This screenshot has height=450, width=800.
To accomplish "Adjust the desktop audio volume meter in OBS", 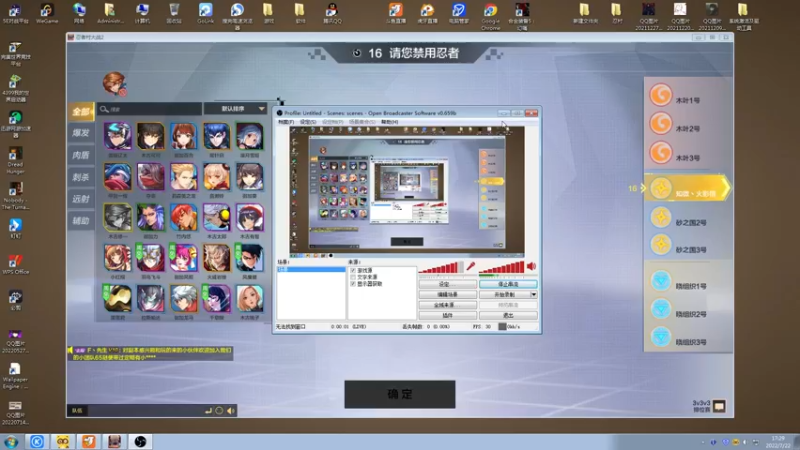I will (502, 267).
